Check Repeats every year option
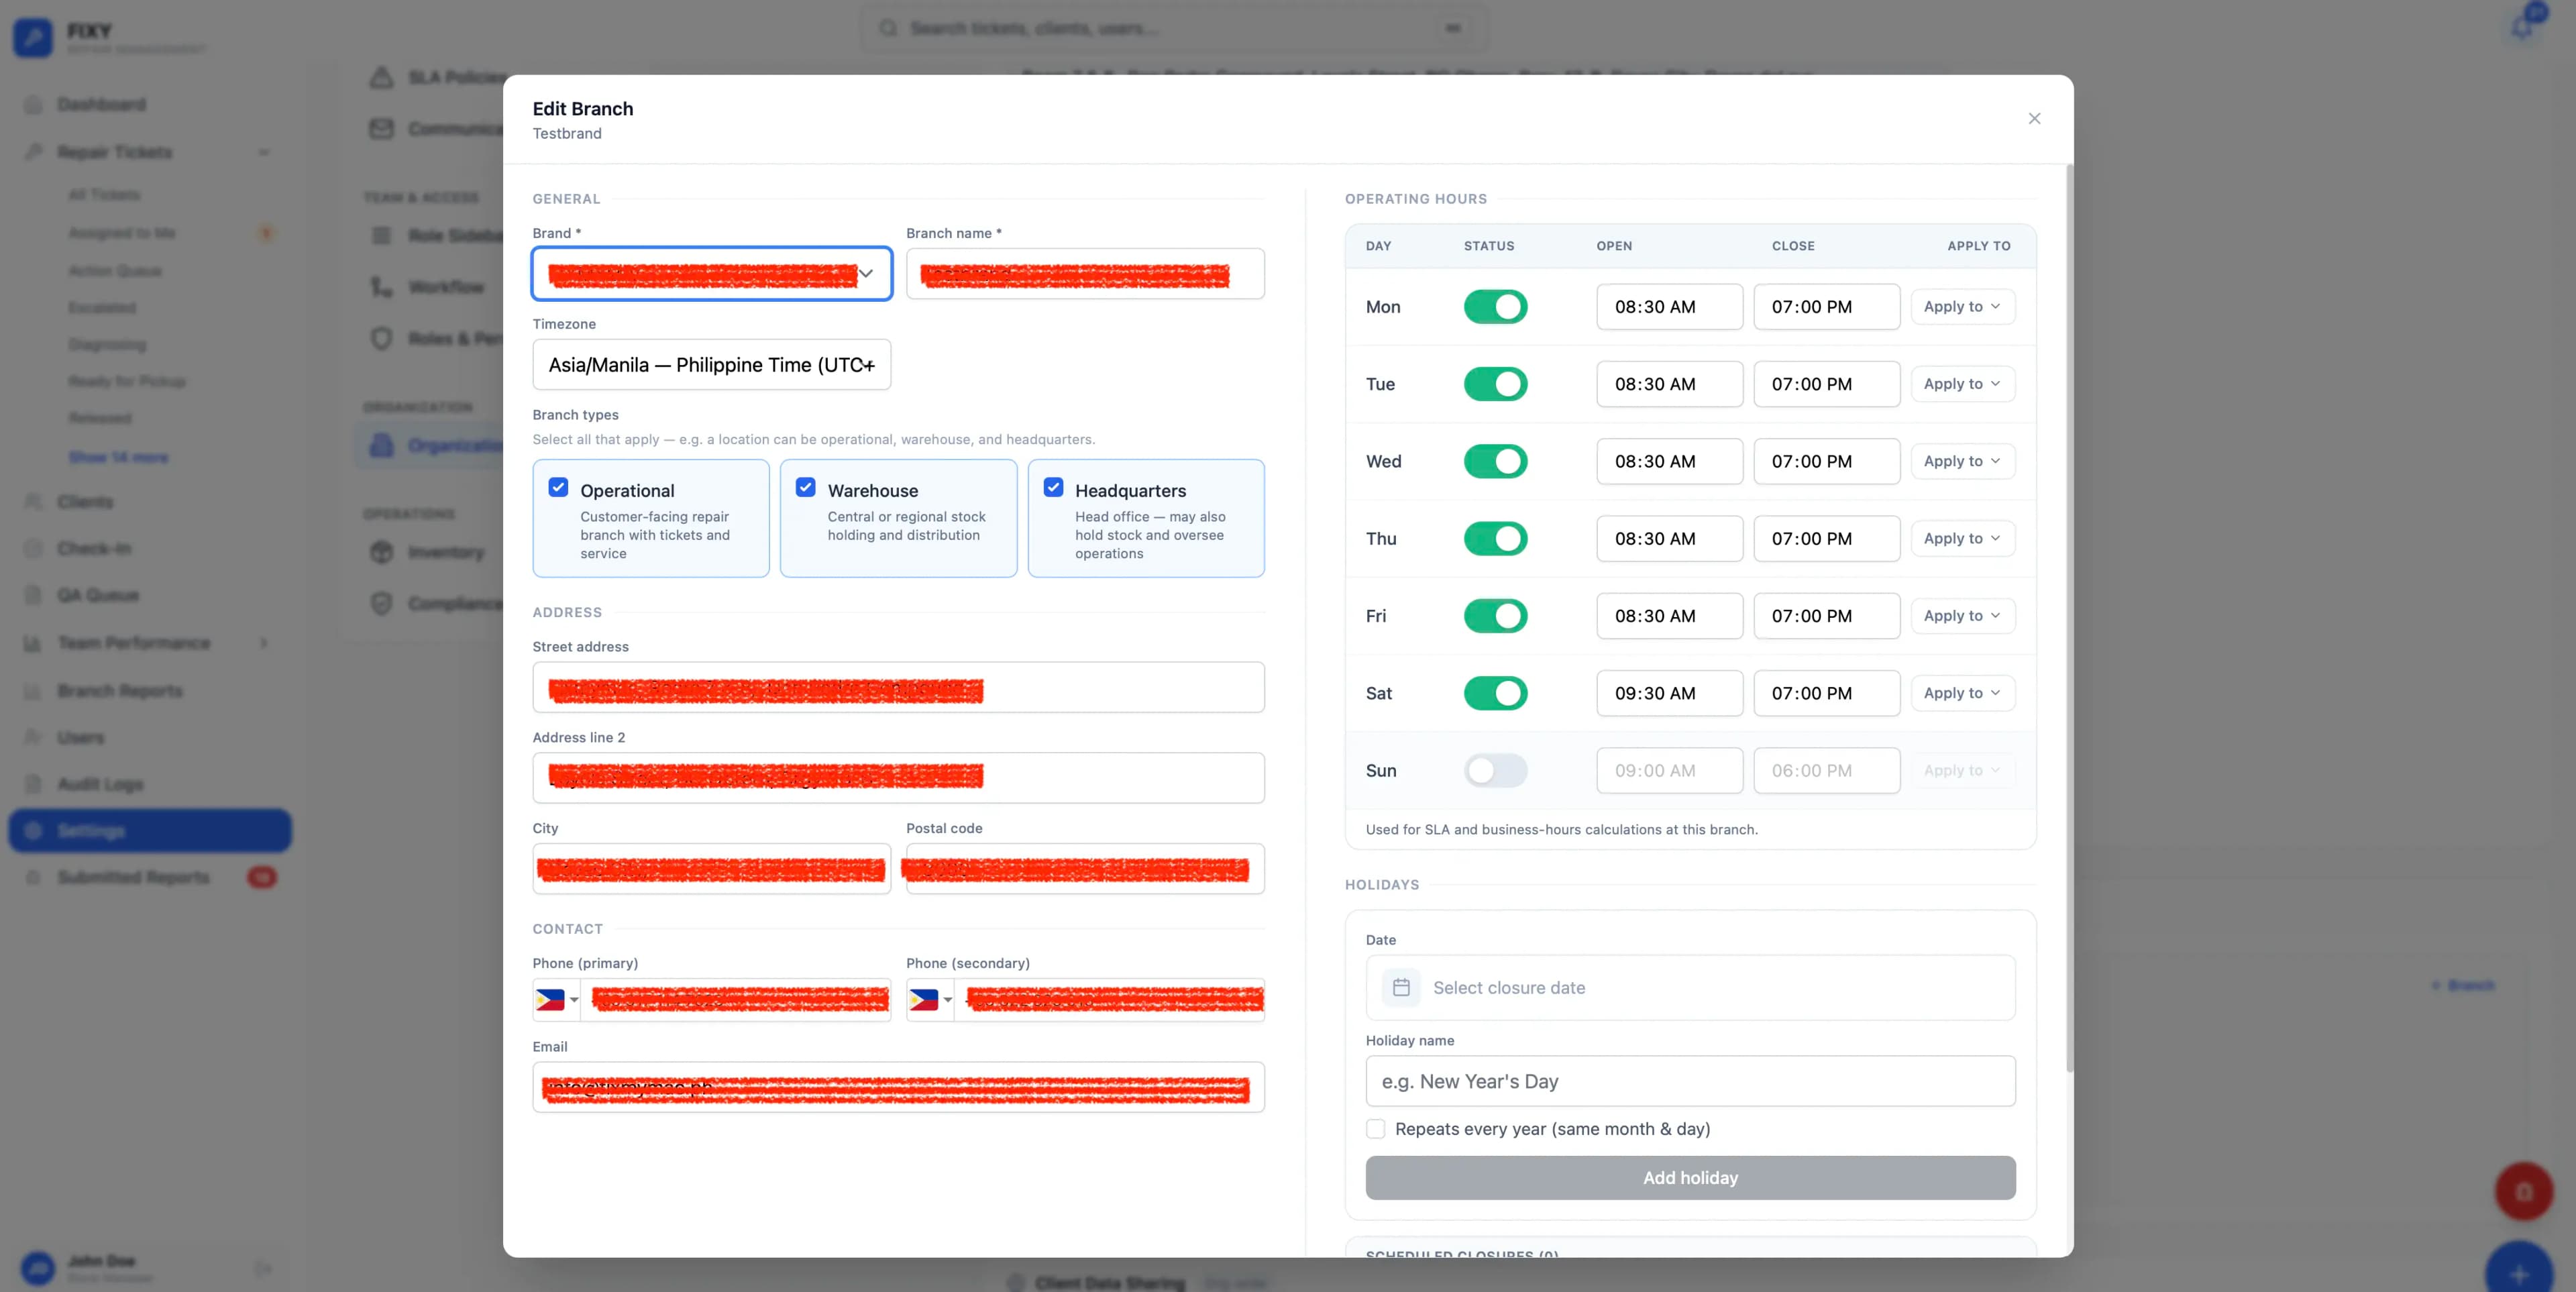The height and width of the screenshot is (1292, 2576). click(x=1376, y=1129)
